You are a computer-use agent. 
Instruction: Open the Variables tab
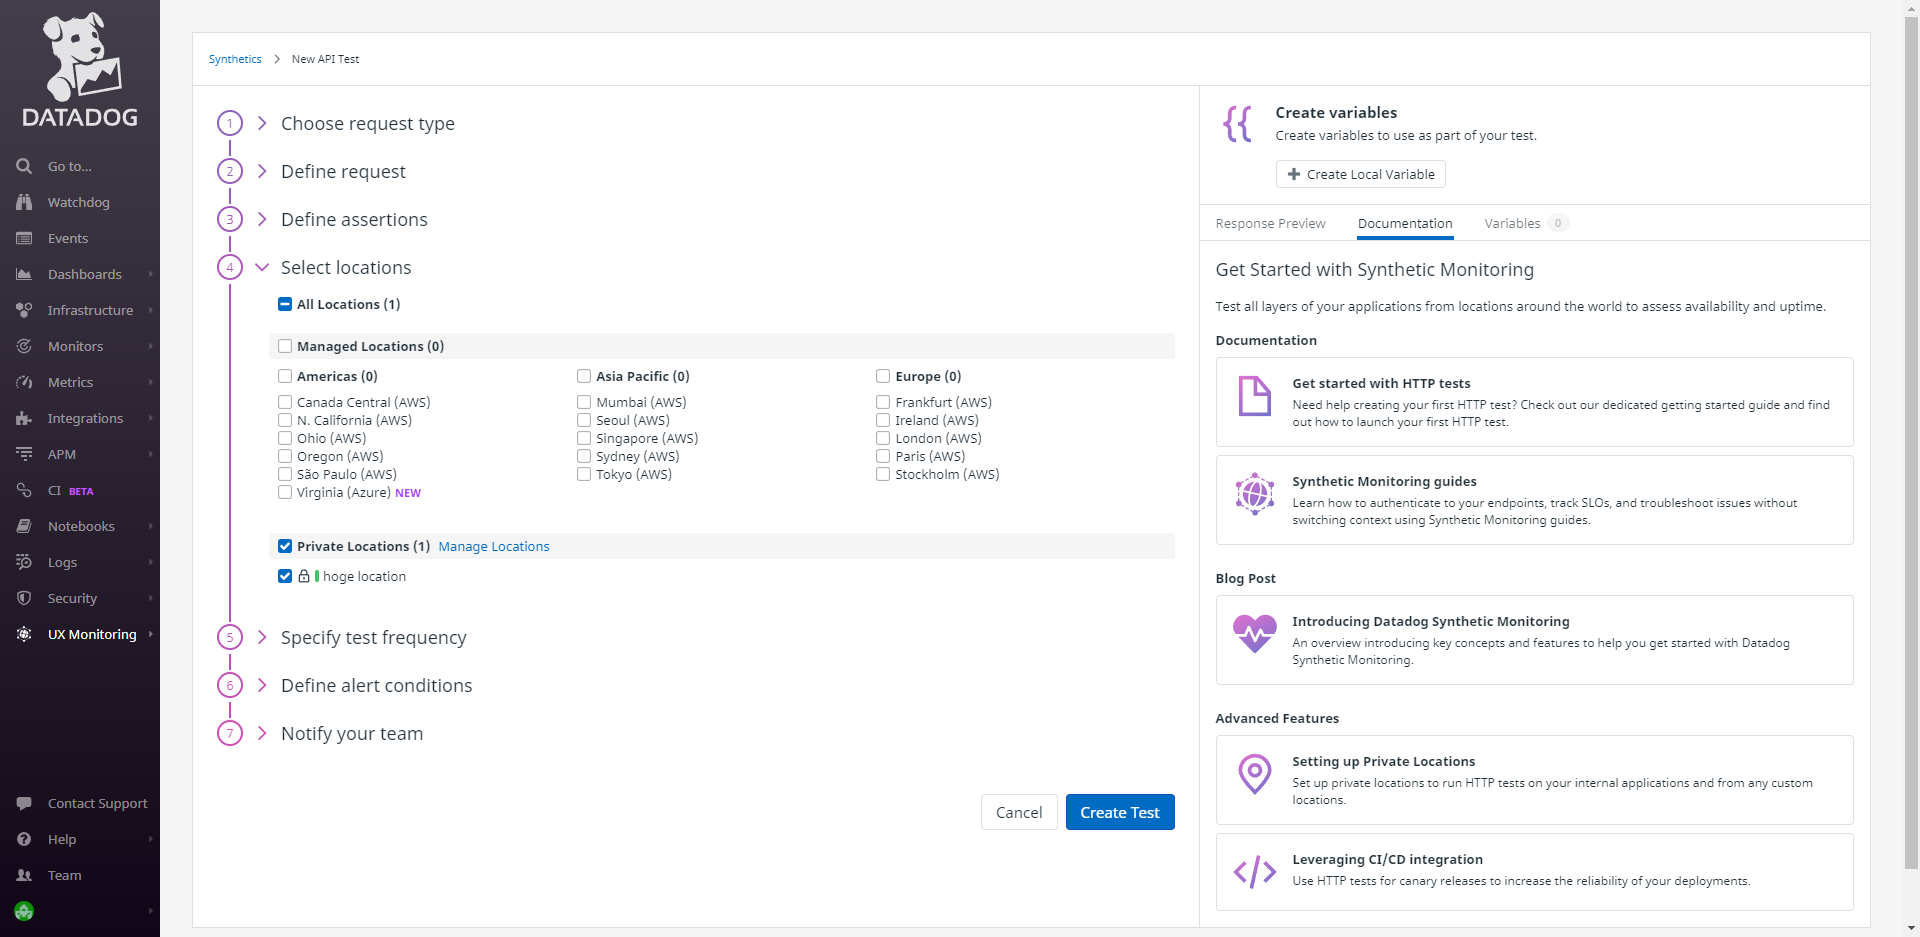point(1526,223)
